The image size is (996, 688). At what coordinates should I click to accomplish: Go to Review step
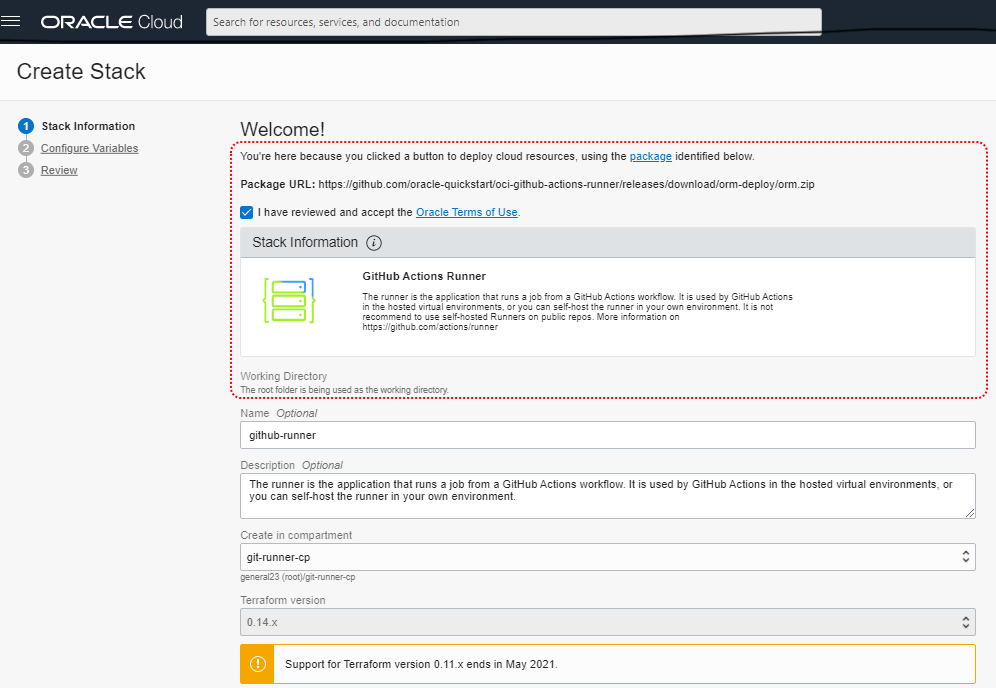(x=59, y=171)
